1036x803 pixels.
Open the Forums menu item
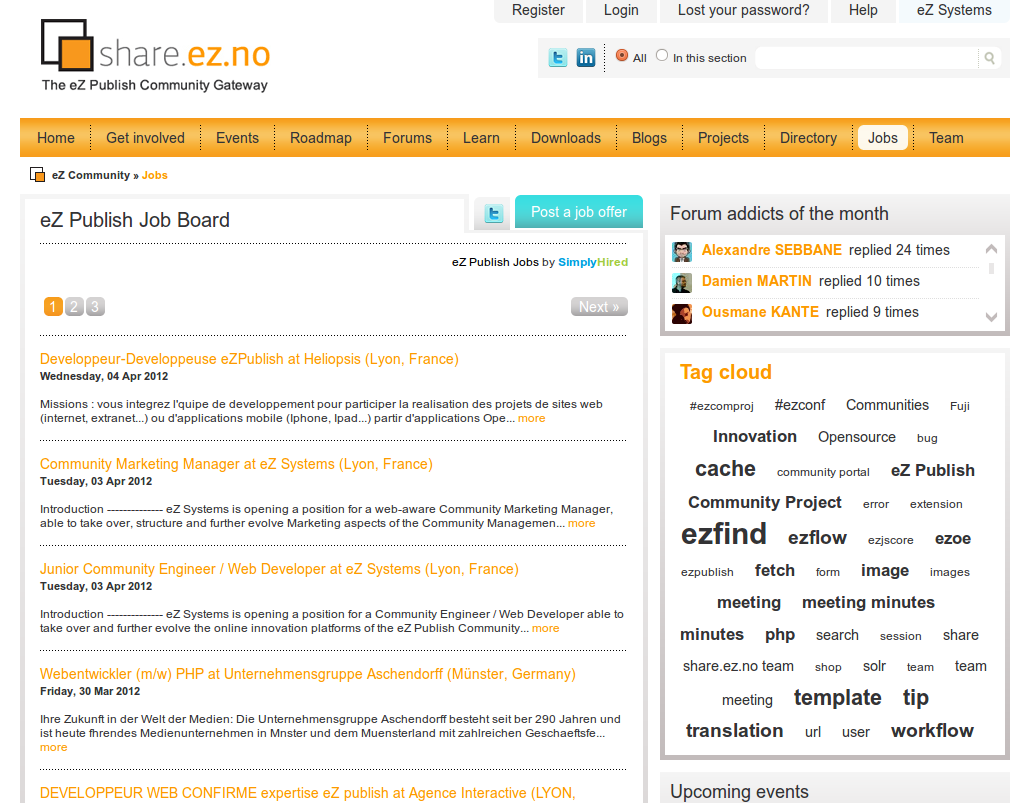pyautogui.click(x=407, y=138)
